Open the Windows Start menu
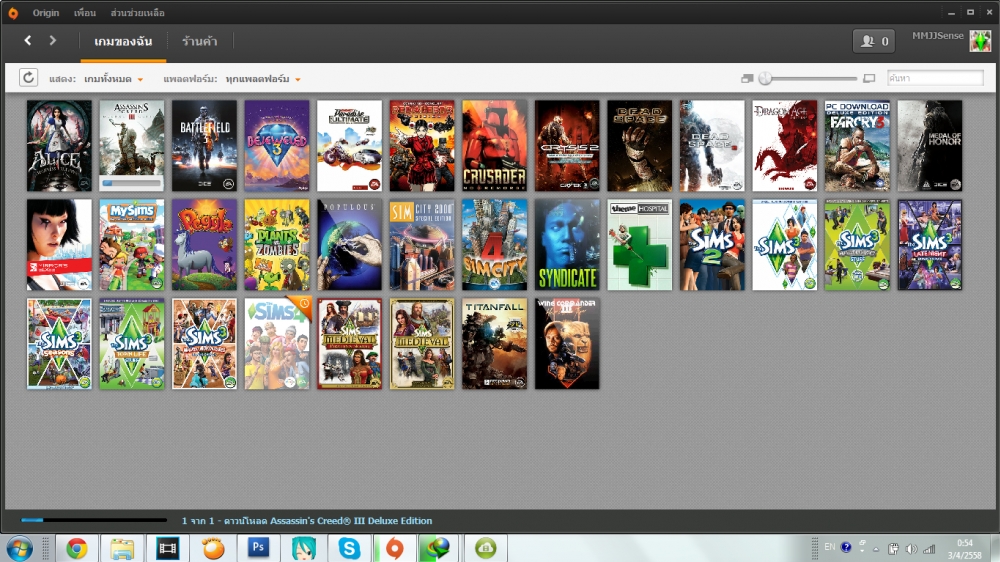 click(x=19, y=549)
